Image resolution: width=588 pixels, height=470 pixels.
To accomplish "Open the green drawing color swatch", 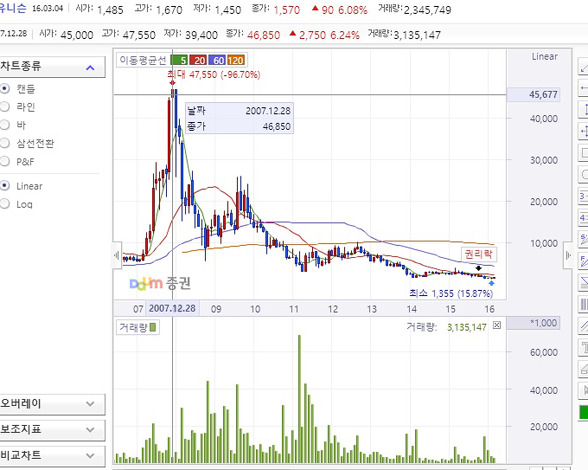I will 584,412.
